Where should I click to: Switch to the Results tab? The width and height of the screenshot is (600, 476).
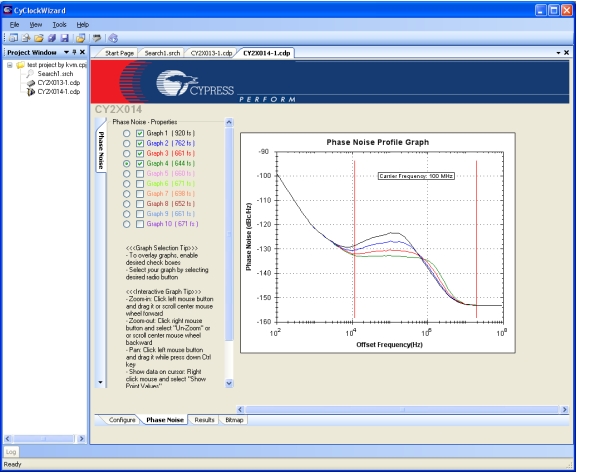pos(205,420)
